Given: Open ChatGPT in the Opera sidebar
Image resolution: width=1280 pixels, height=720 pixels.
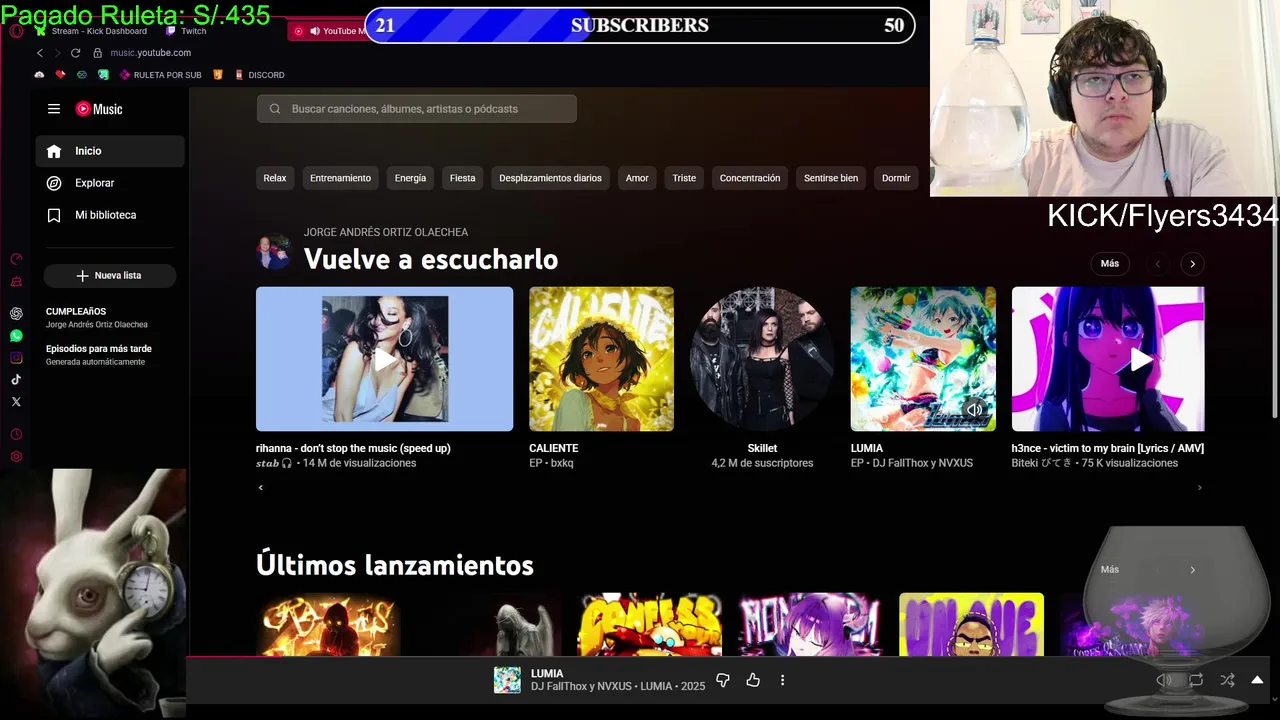Looking at the screenshot, I should click(16, 313).
